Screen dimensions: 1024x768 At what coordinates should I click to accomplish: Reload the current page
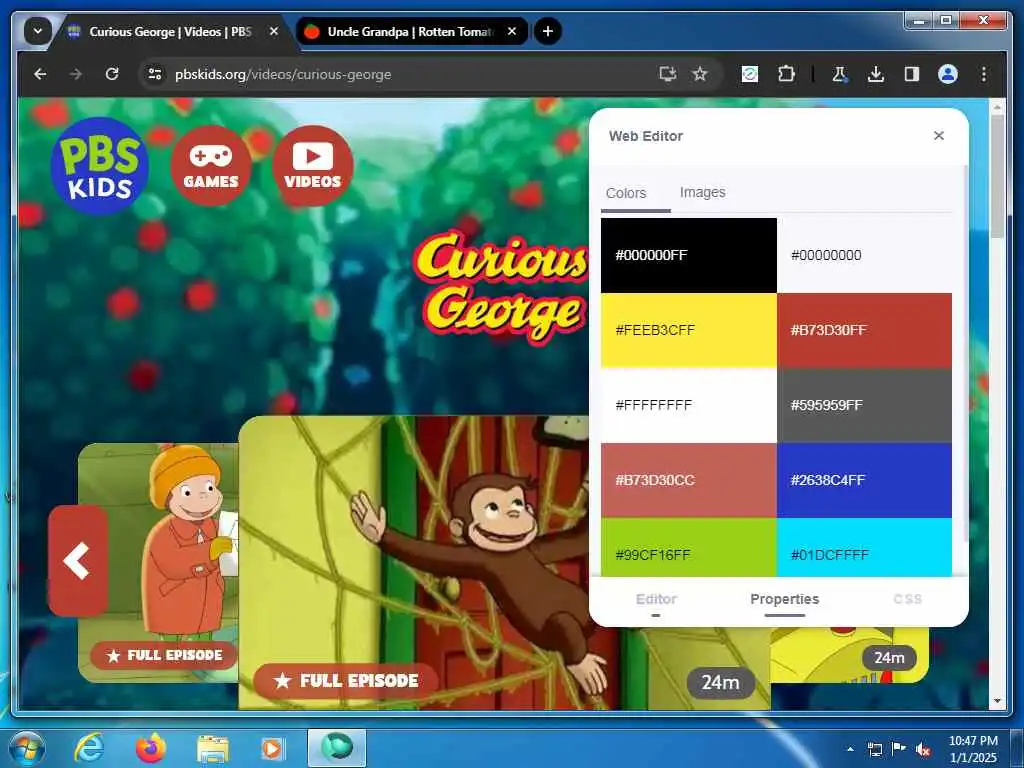click(112, 74)
